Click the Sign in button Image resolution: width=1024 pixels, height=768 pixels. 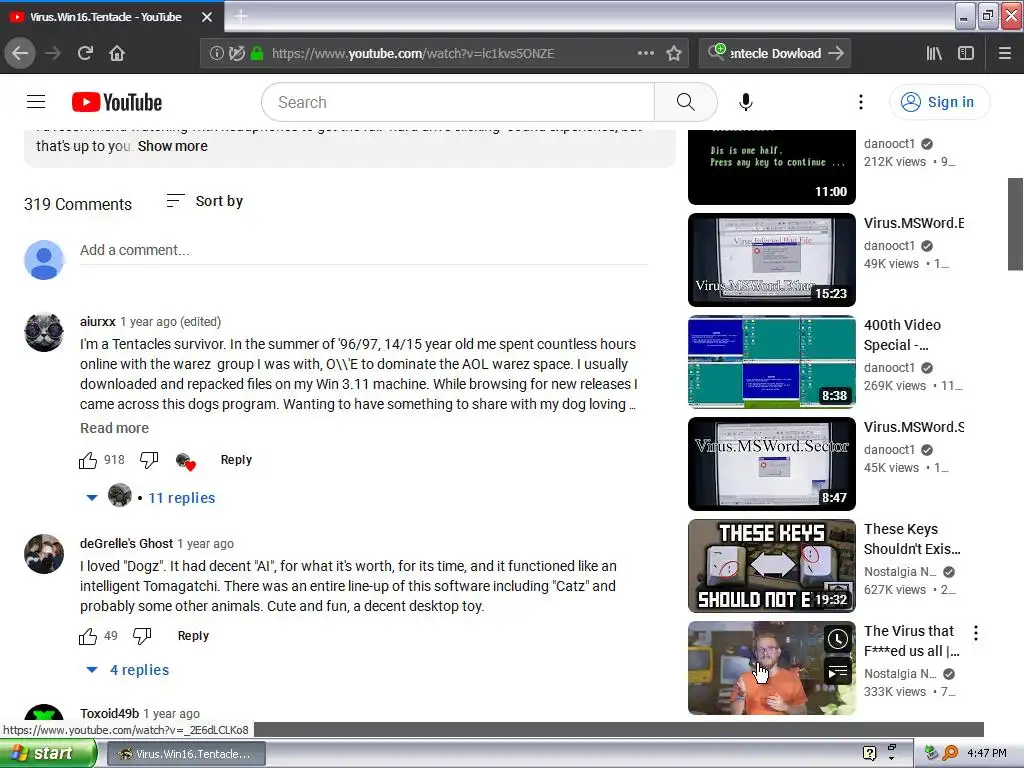point(939,102)
